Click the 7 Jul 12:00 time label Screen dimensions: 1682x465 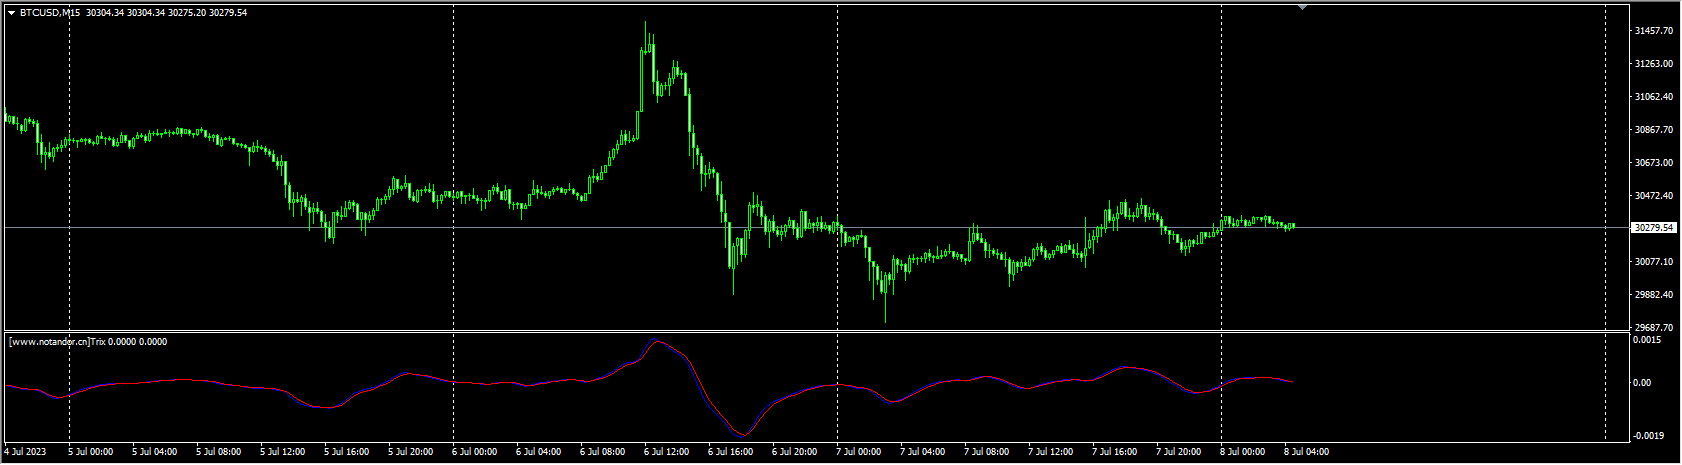pos(1051,452)
